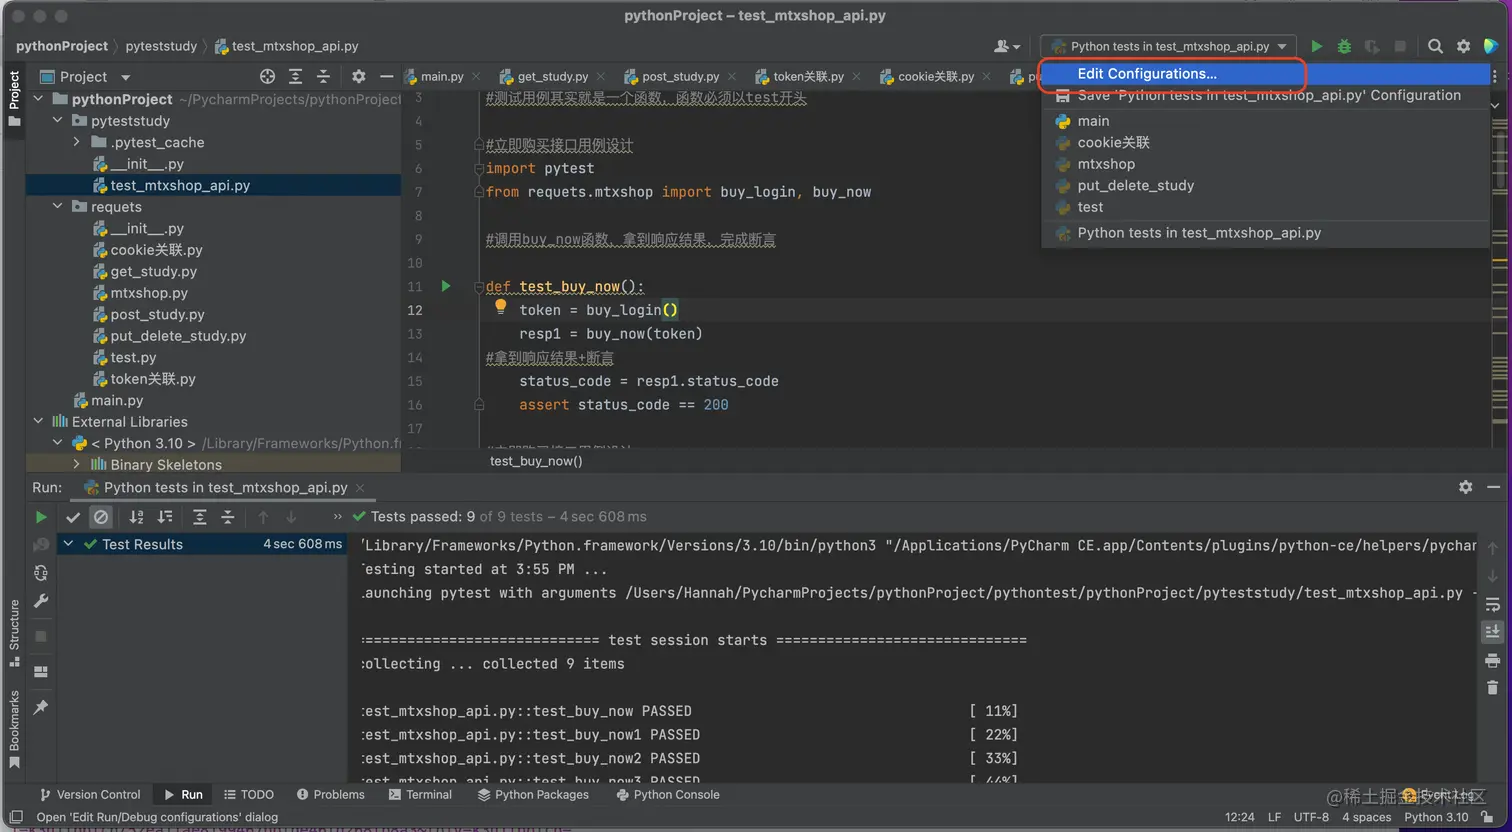Select Edit Configurations... from the dropdown menu
Image resolution: width=1512 pixels, height=832 pixels.
tap(1146, 74)
